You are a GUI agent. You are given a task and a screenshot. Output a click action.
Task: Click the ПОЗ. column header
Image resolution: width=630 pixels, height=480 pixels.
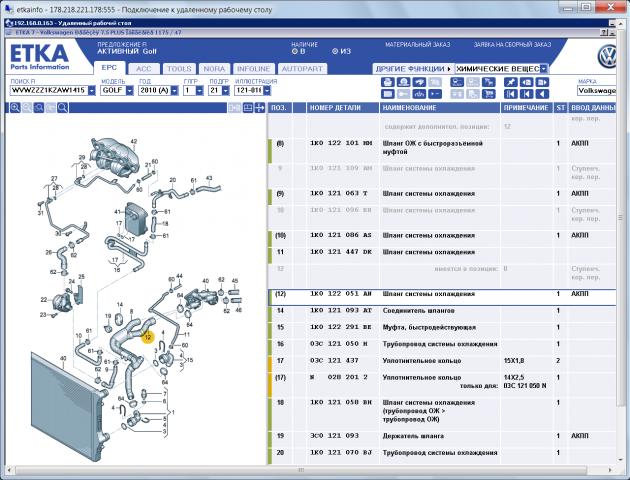[280, 108]
